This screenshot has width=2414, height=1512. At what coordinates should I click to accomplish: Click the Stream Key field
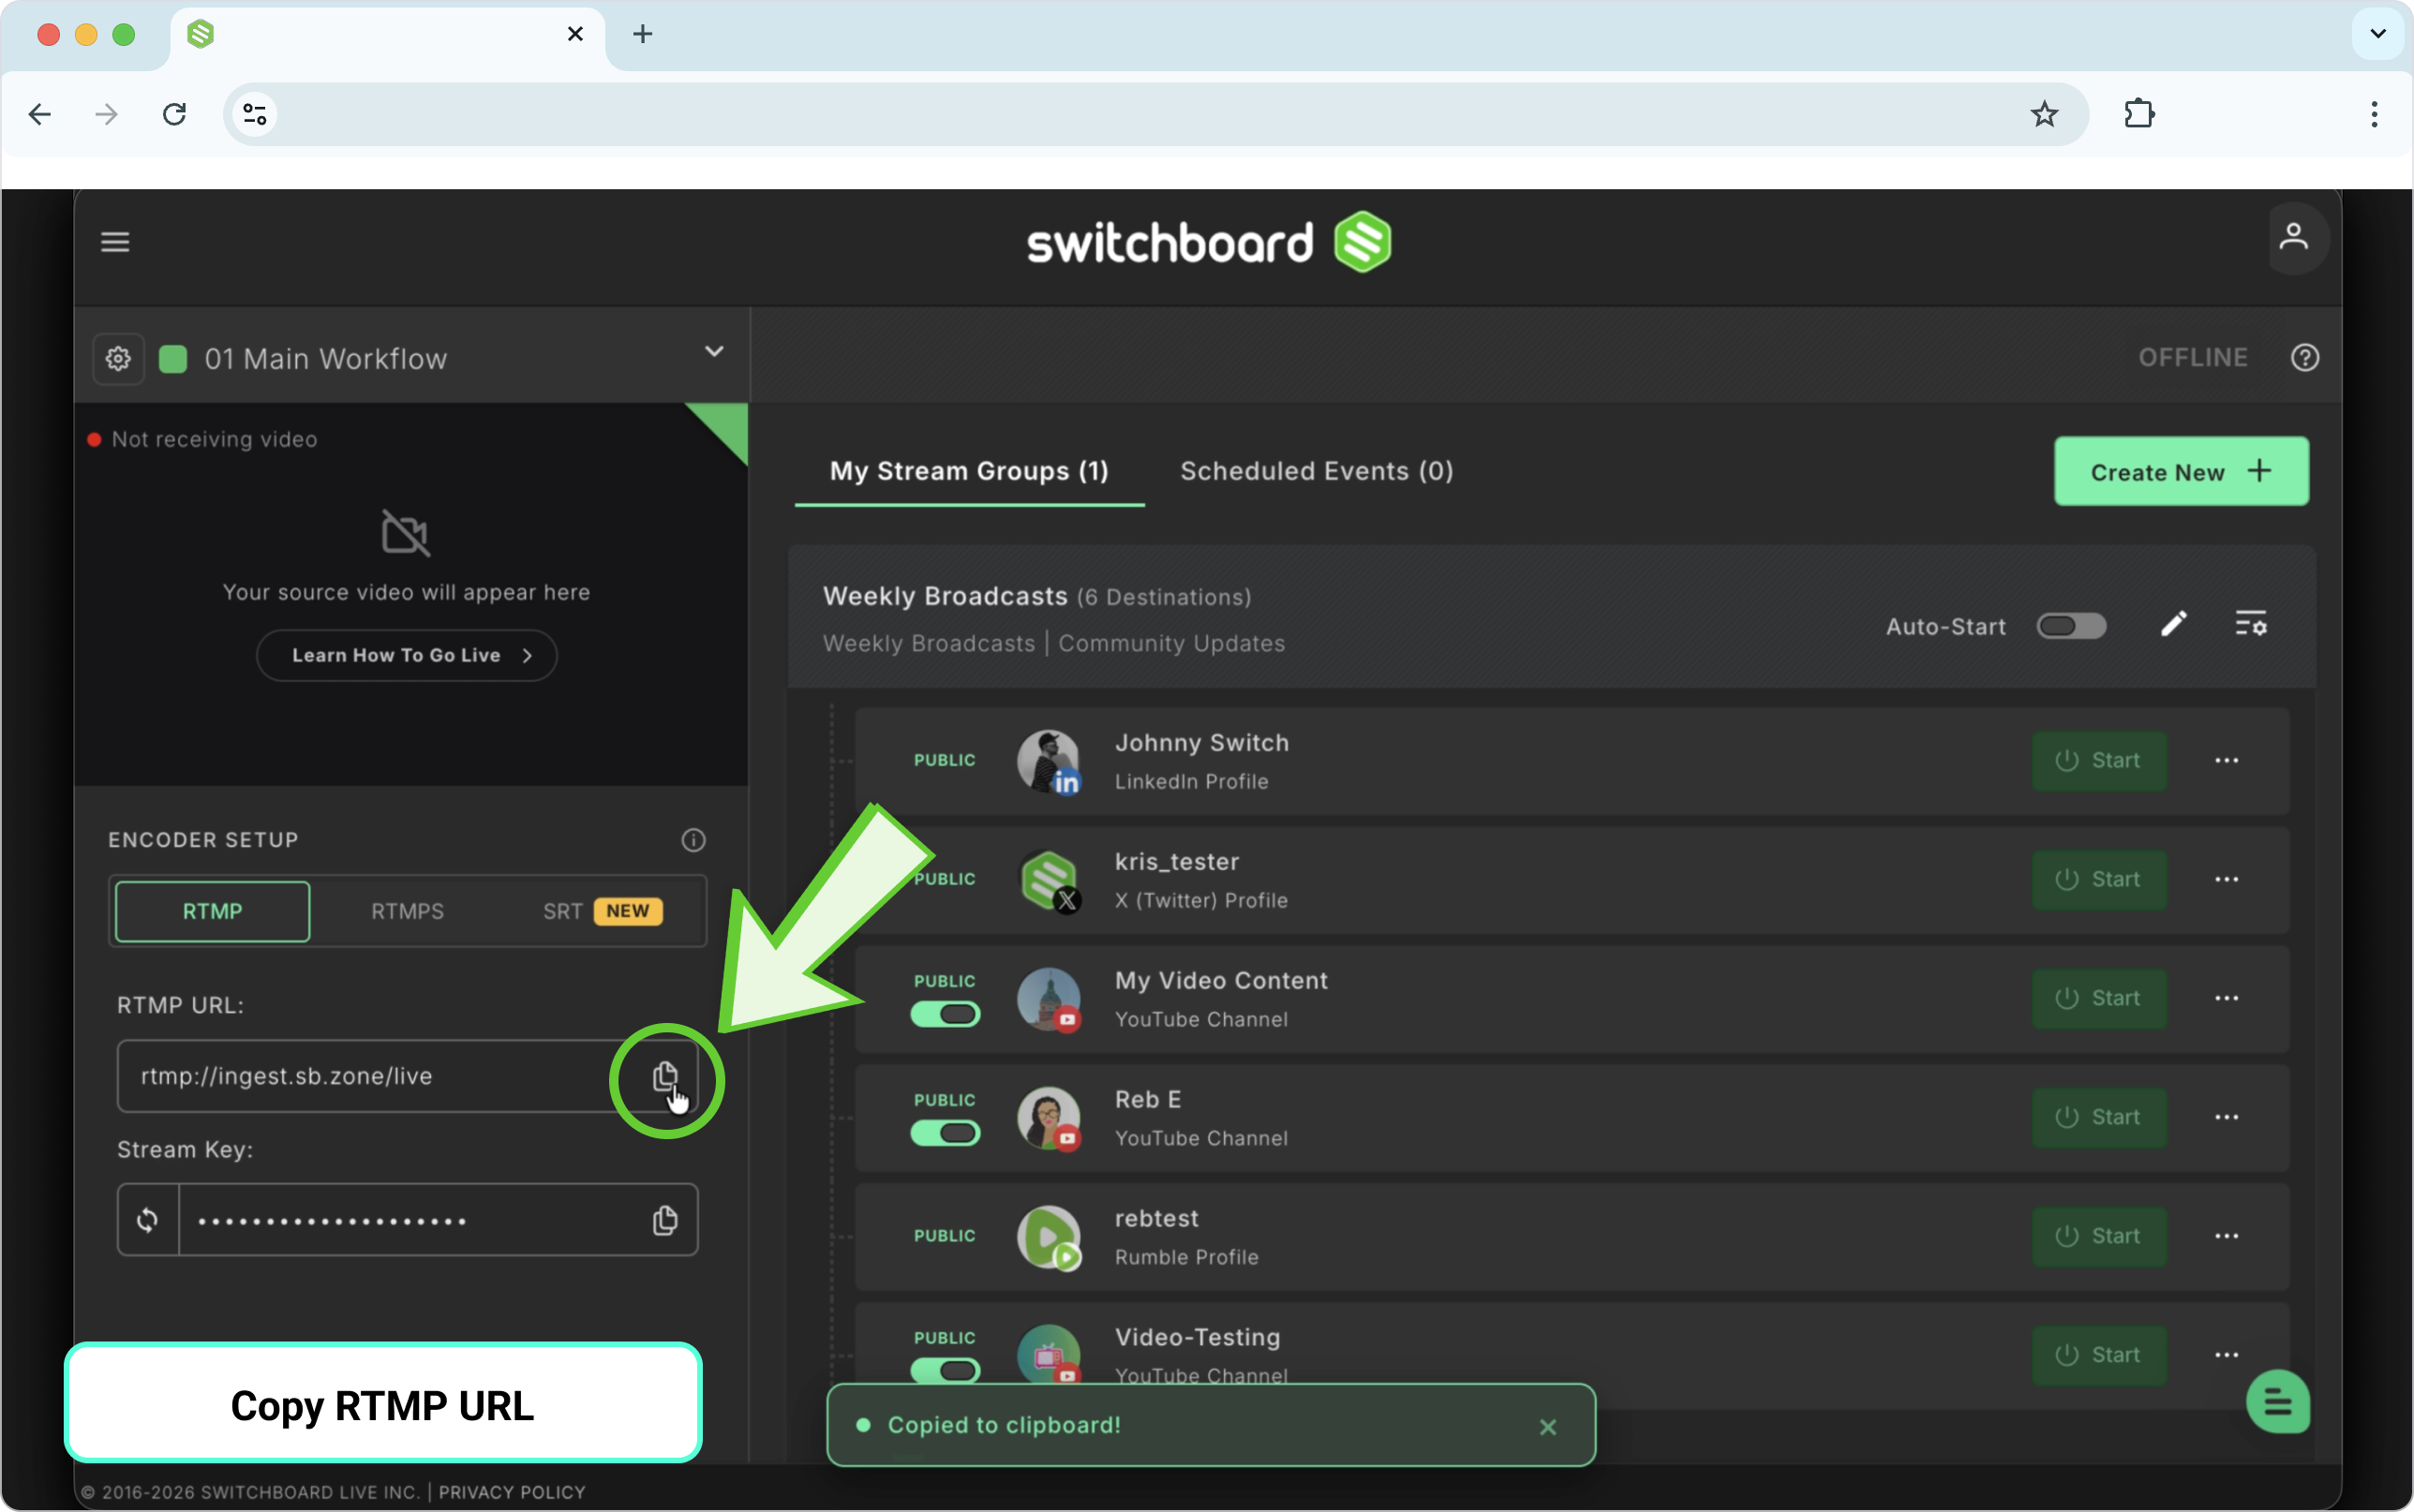tap(407, 1220)
